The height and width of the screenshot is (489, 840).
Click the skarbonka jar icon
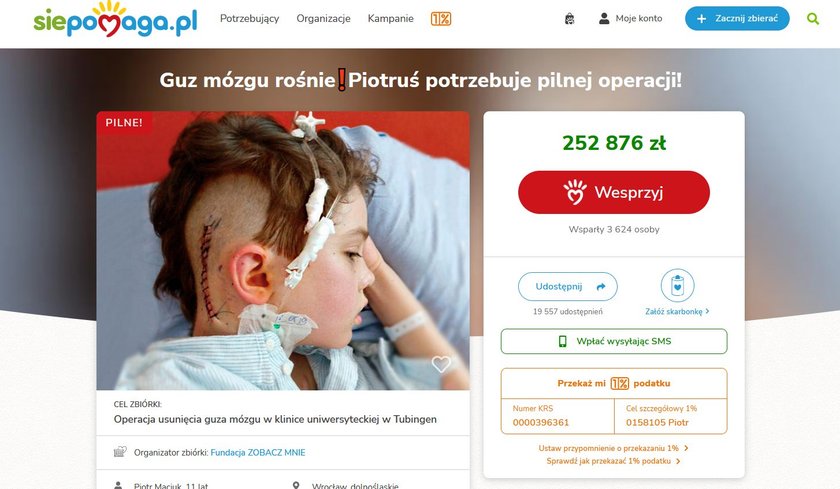click(x=677, y=285)
